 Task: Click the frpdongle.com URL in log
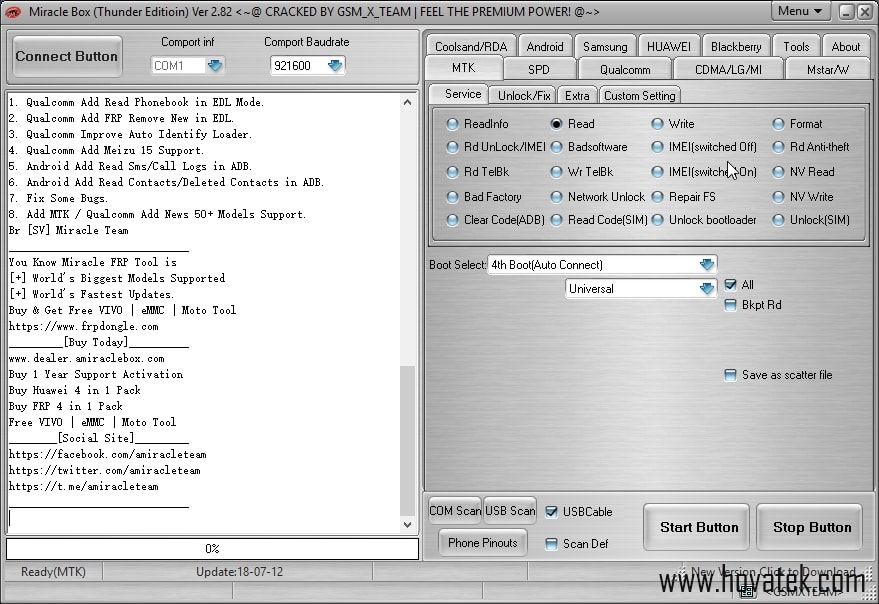[x=84, y=326]
